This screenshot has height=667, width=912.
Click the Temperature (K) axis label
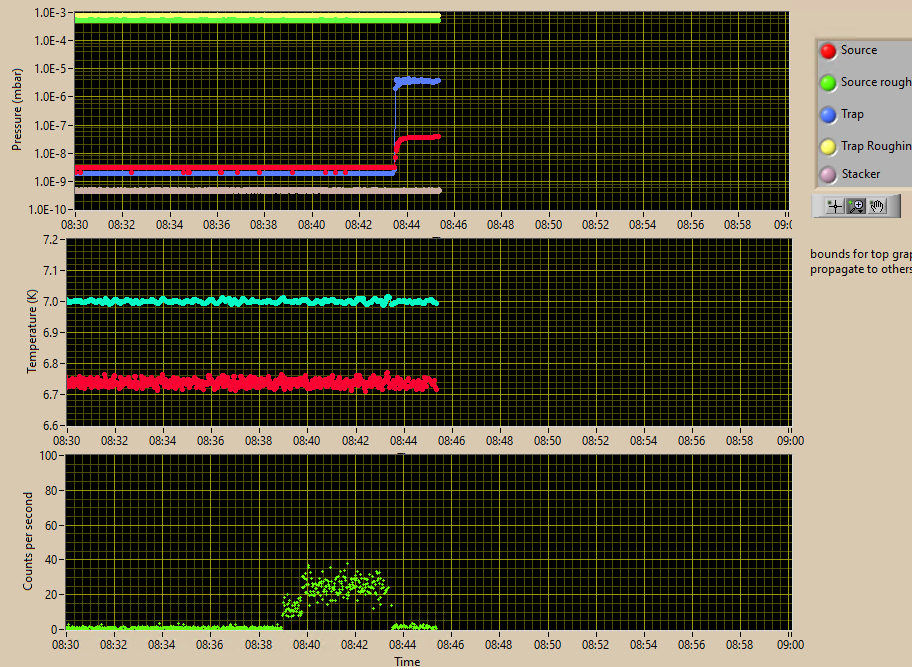click(31, 331)
